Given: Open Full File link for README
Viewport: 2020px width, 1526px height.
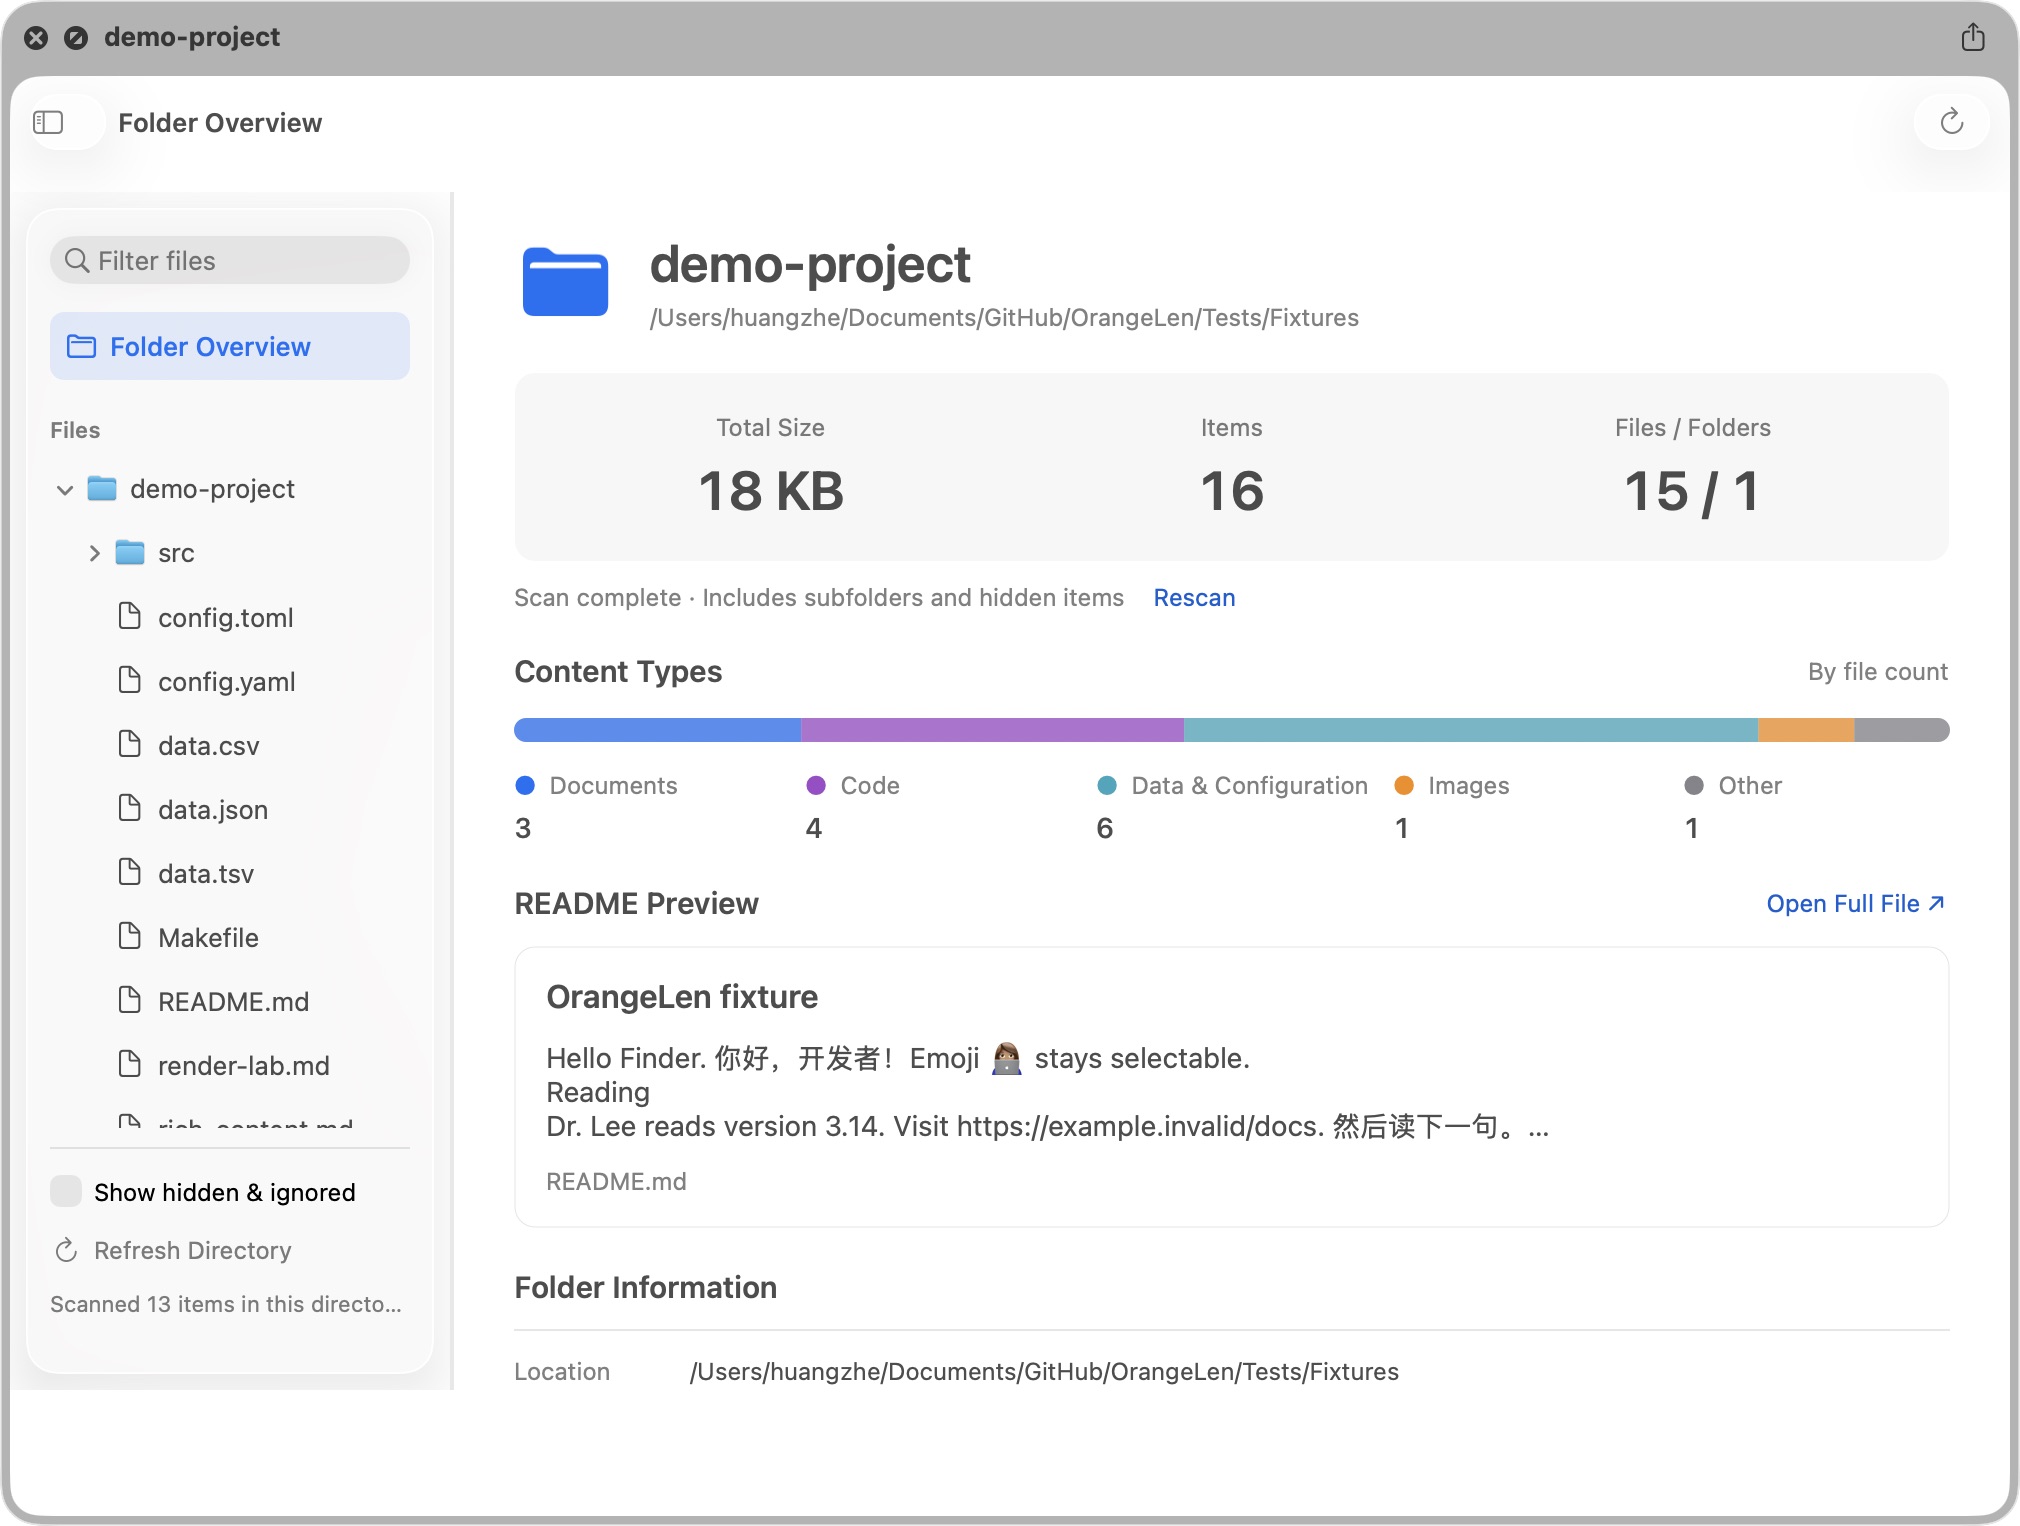Looking at the screenshot, I should click(x=1856, y=904).
